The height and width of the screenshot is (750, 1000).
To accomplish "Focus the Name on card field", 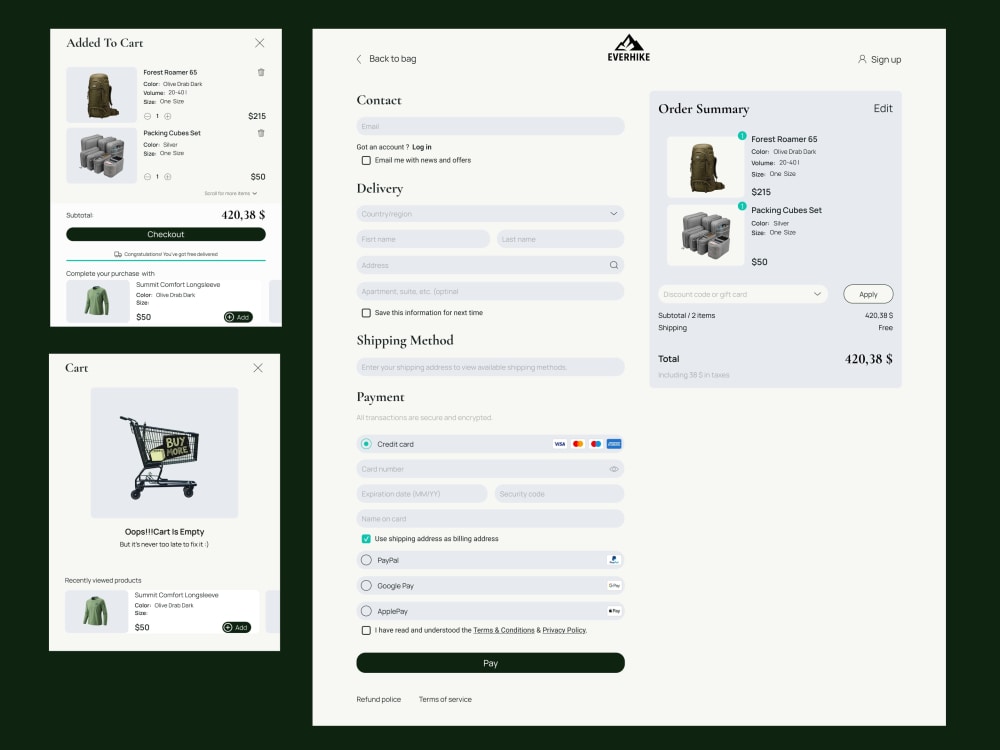I will coord(490,518).
